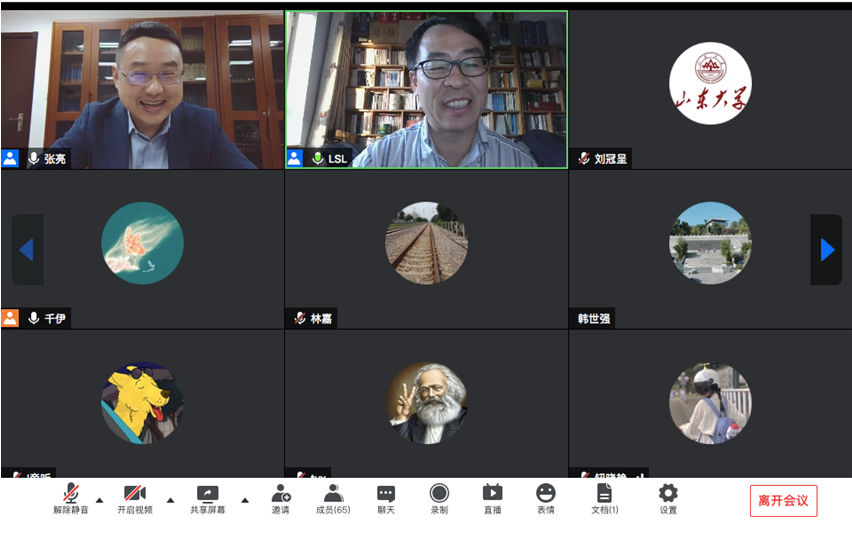Unmute microphone with 解除静音 button
This screenshot has width=852, height=536.
(71, 497)
